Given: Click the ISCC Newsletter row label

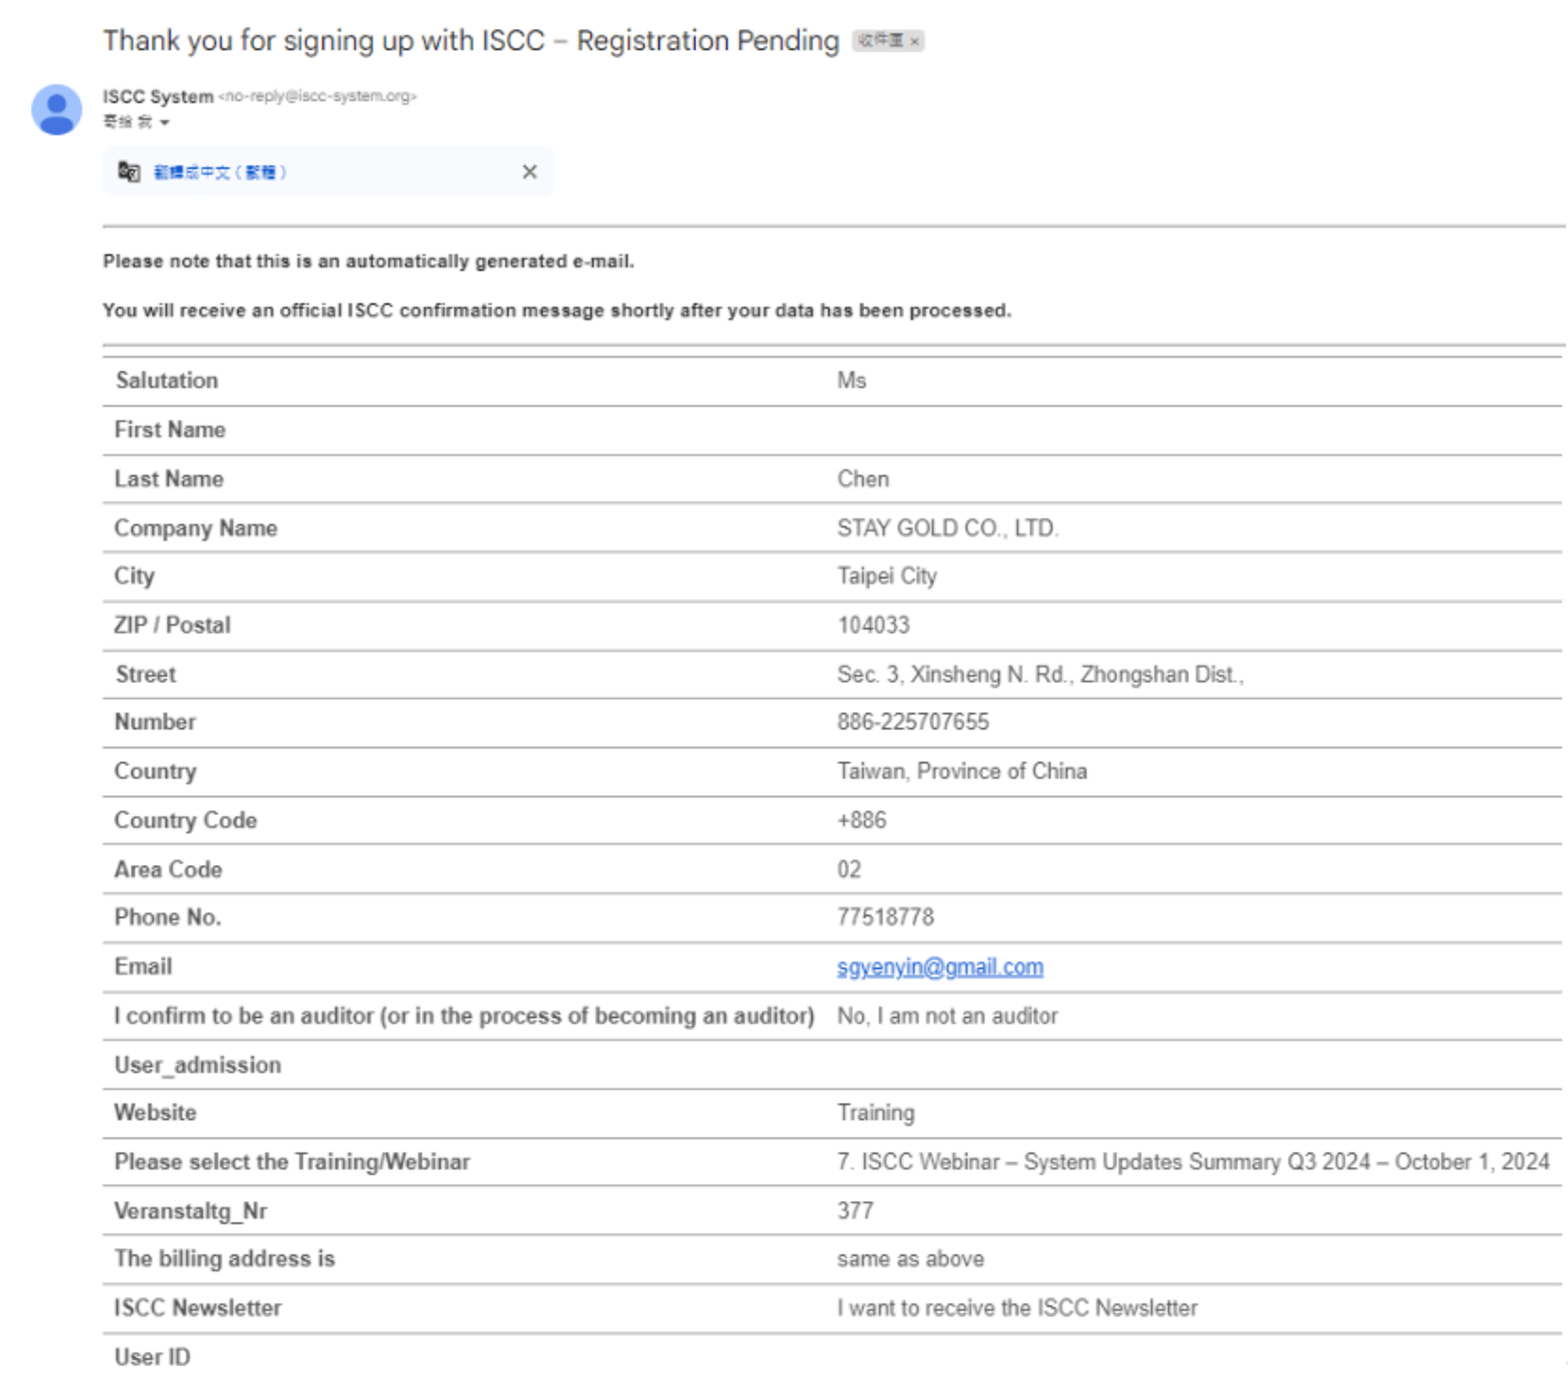Looking at the screenshot, I should (198, 1308).
